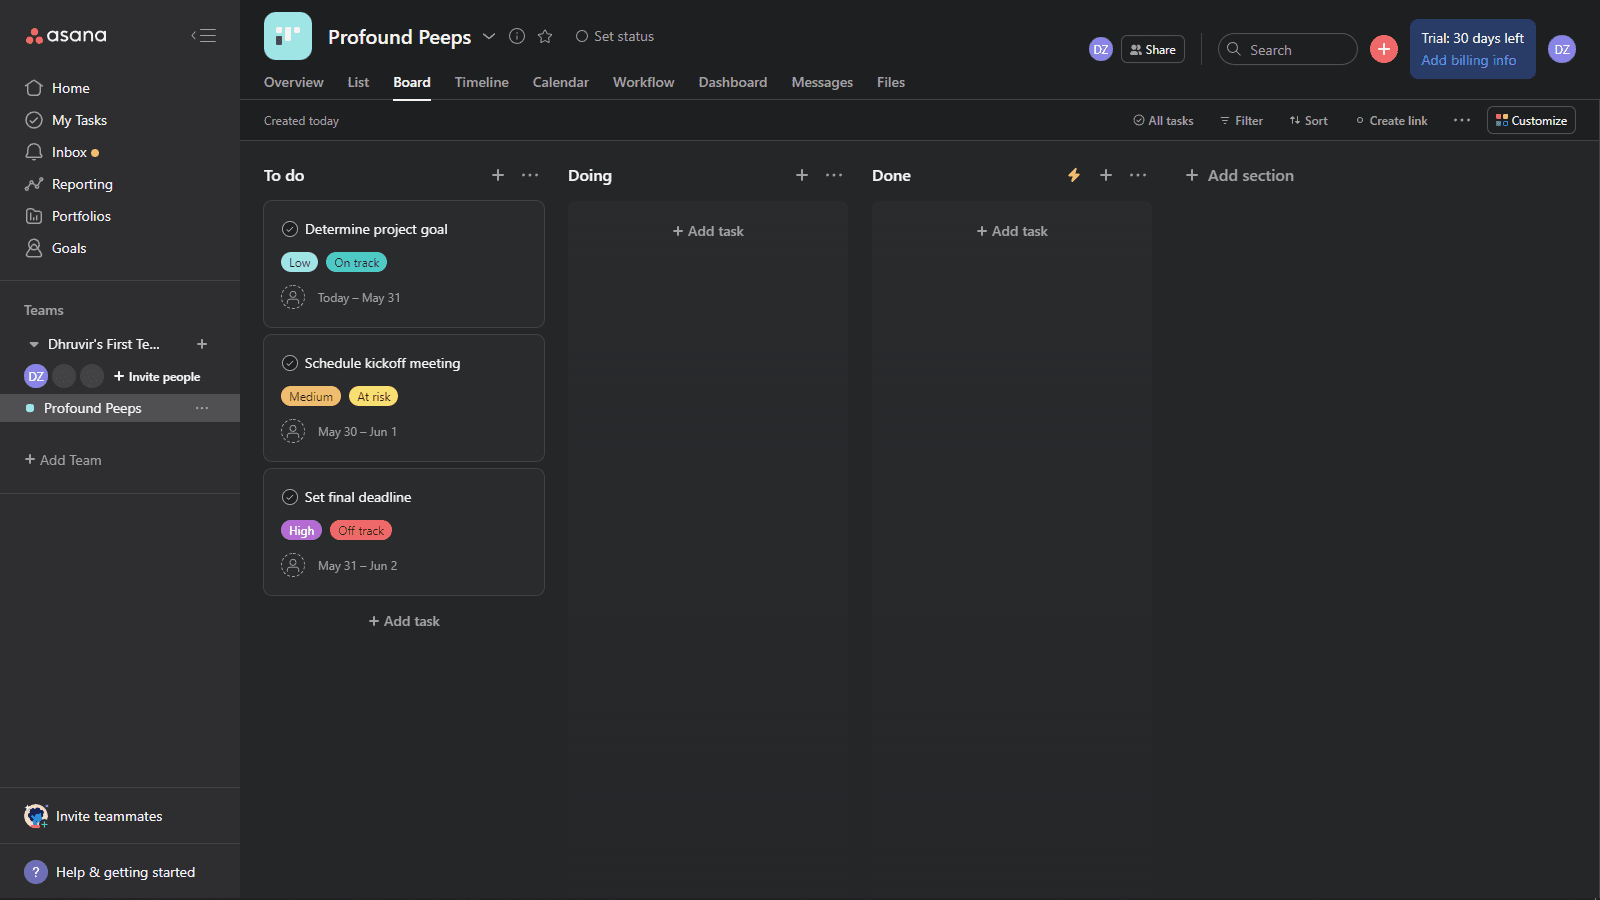
Task: Open the Messages tab
Action: coord(822,82)
